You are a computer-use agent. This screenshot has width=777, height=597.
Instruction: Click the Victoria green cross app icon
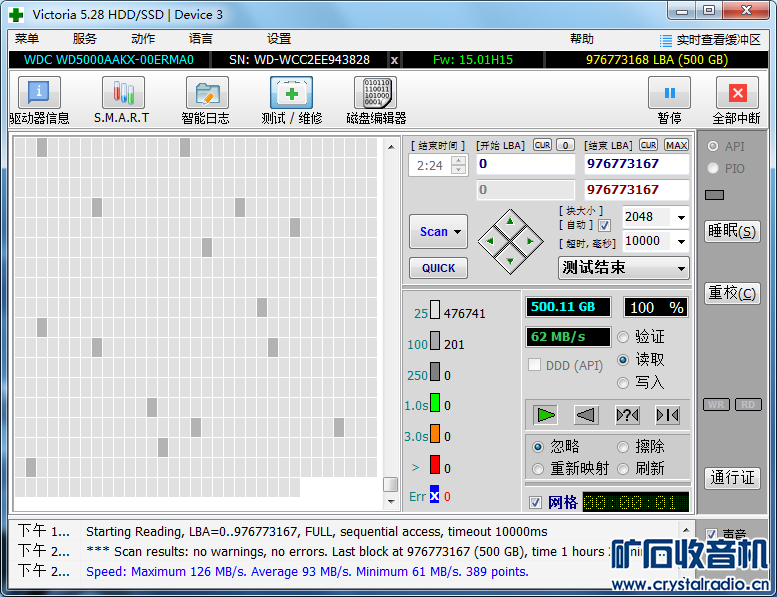(16, 14)
